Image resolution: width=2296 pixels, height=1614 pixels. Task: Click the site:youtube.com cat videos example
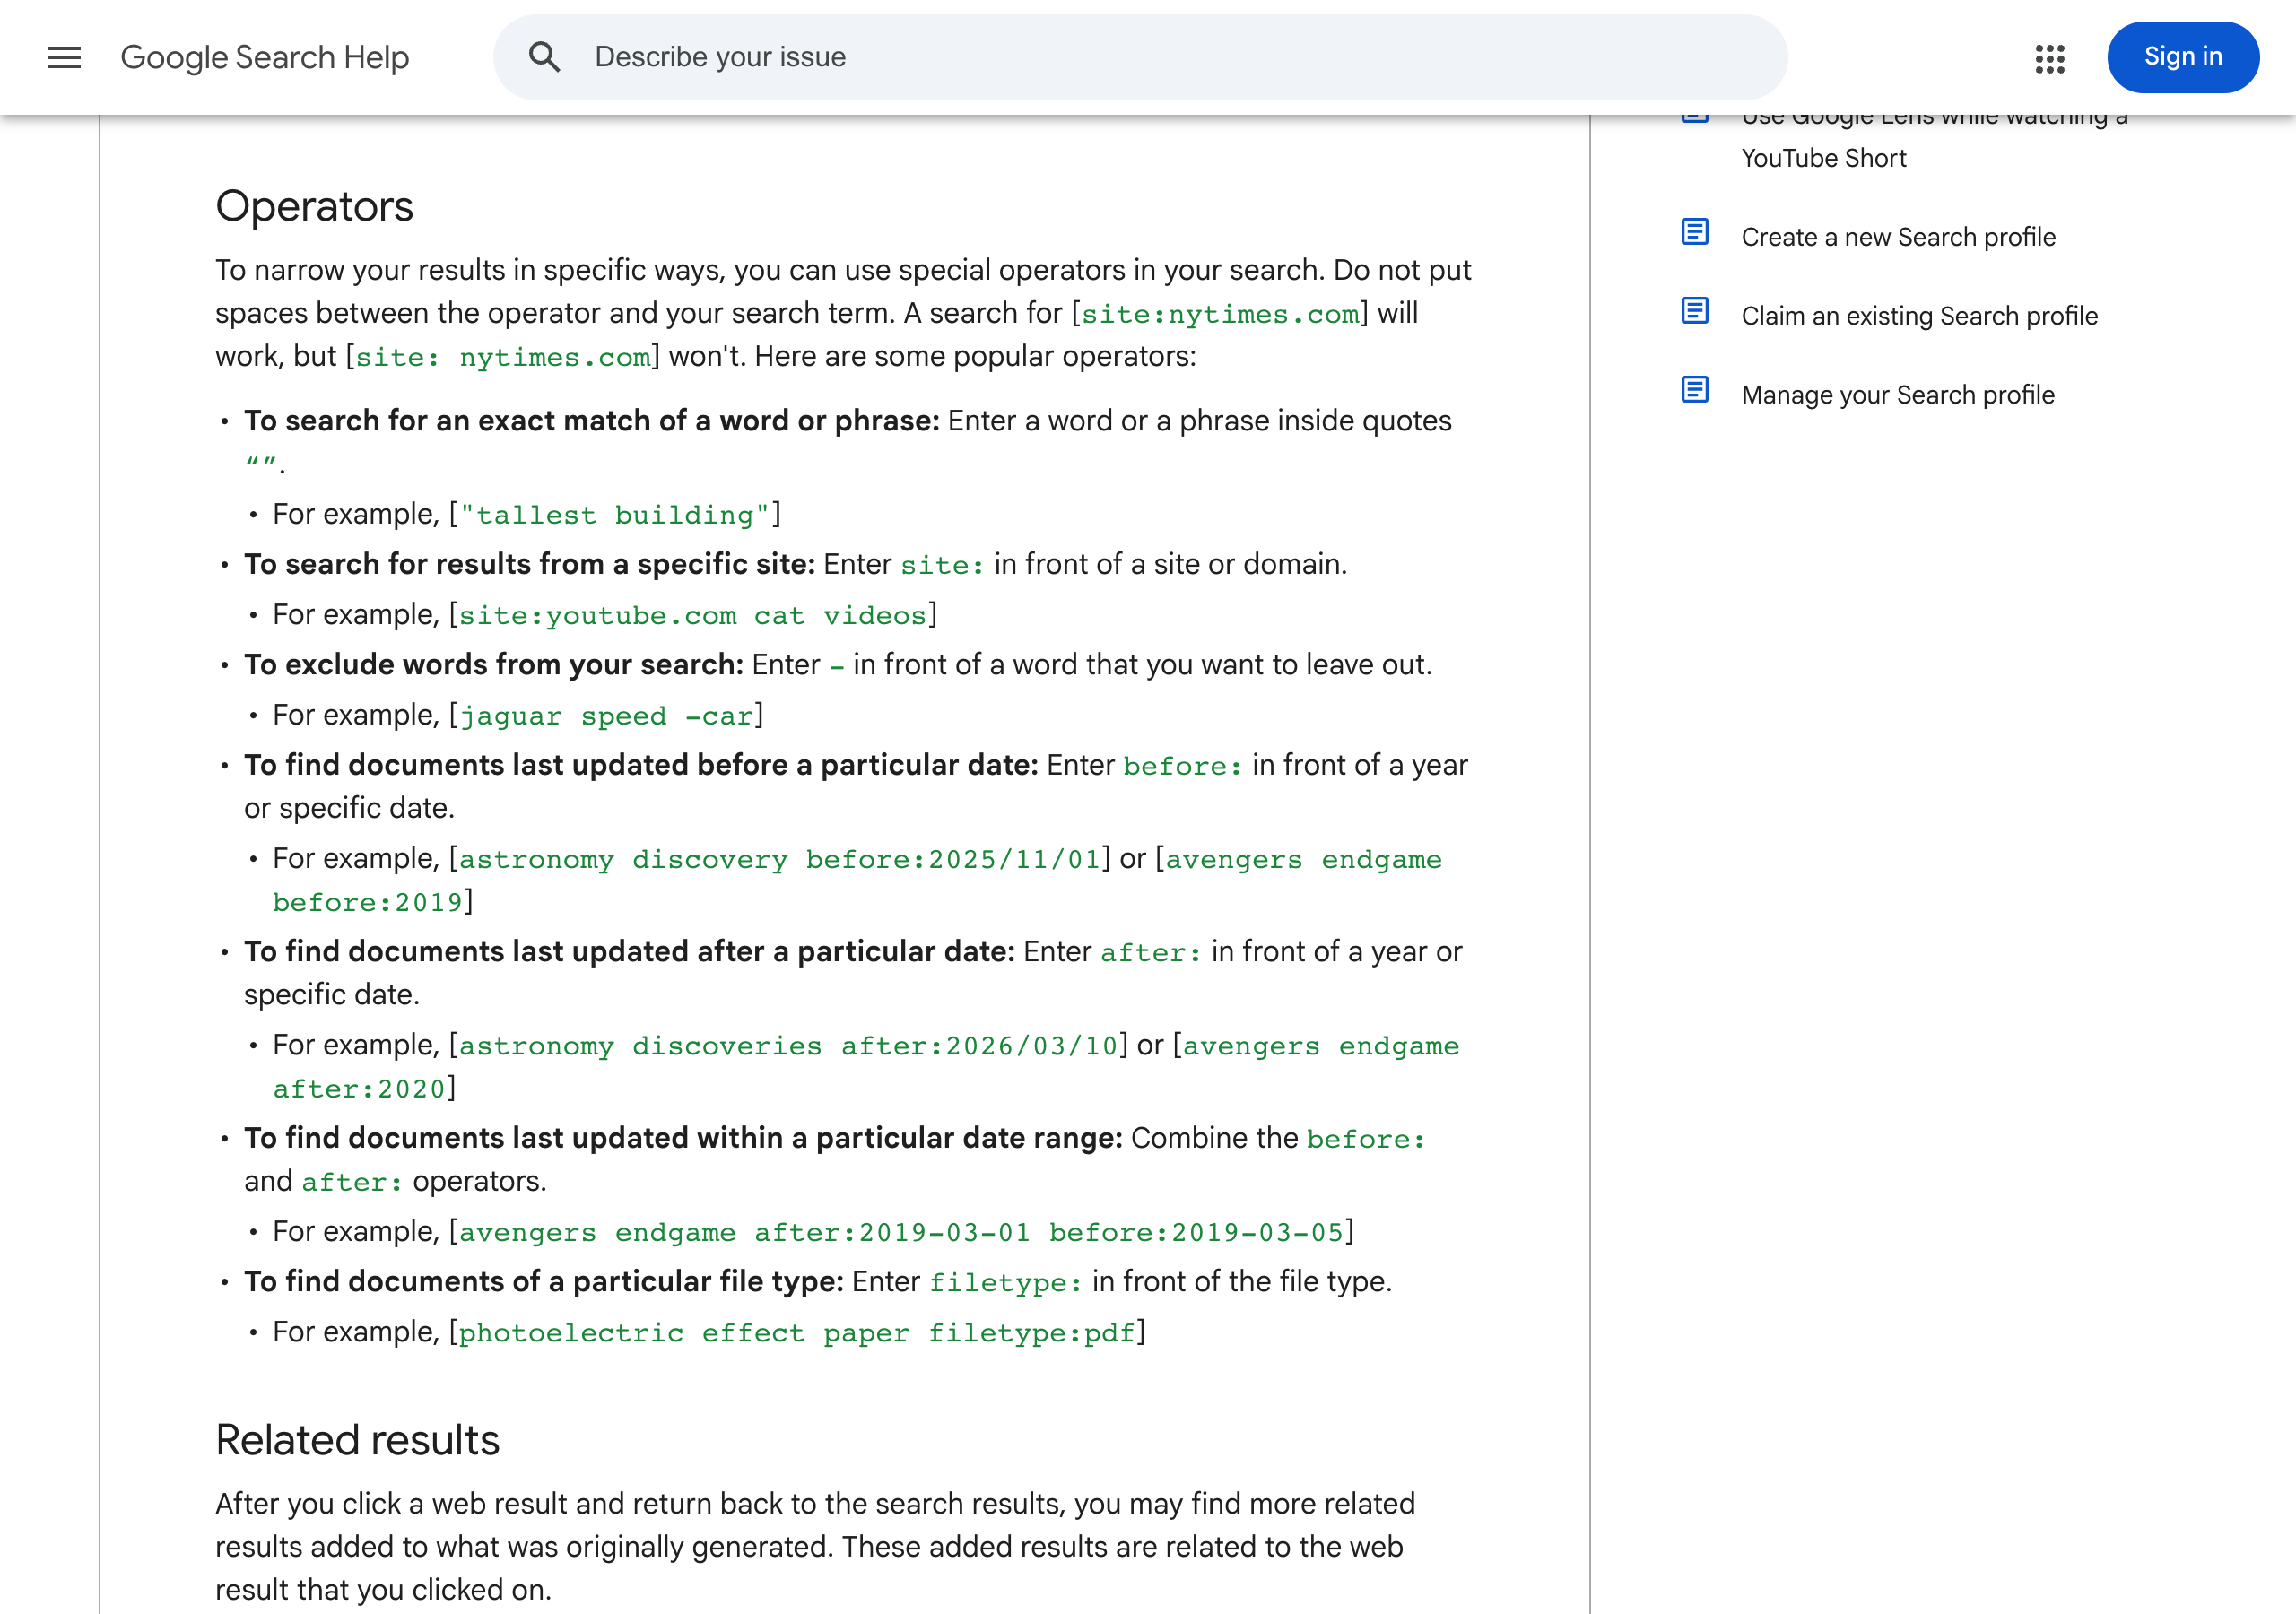tap(692, 616)
